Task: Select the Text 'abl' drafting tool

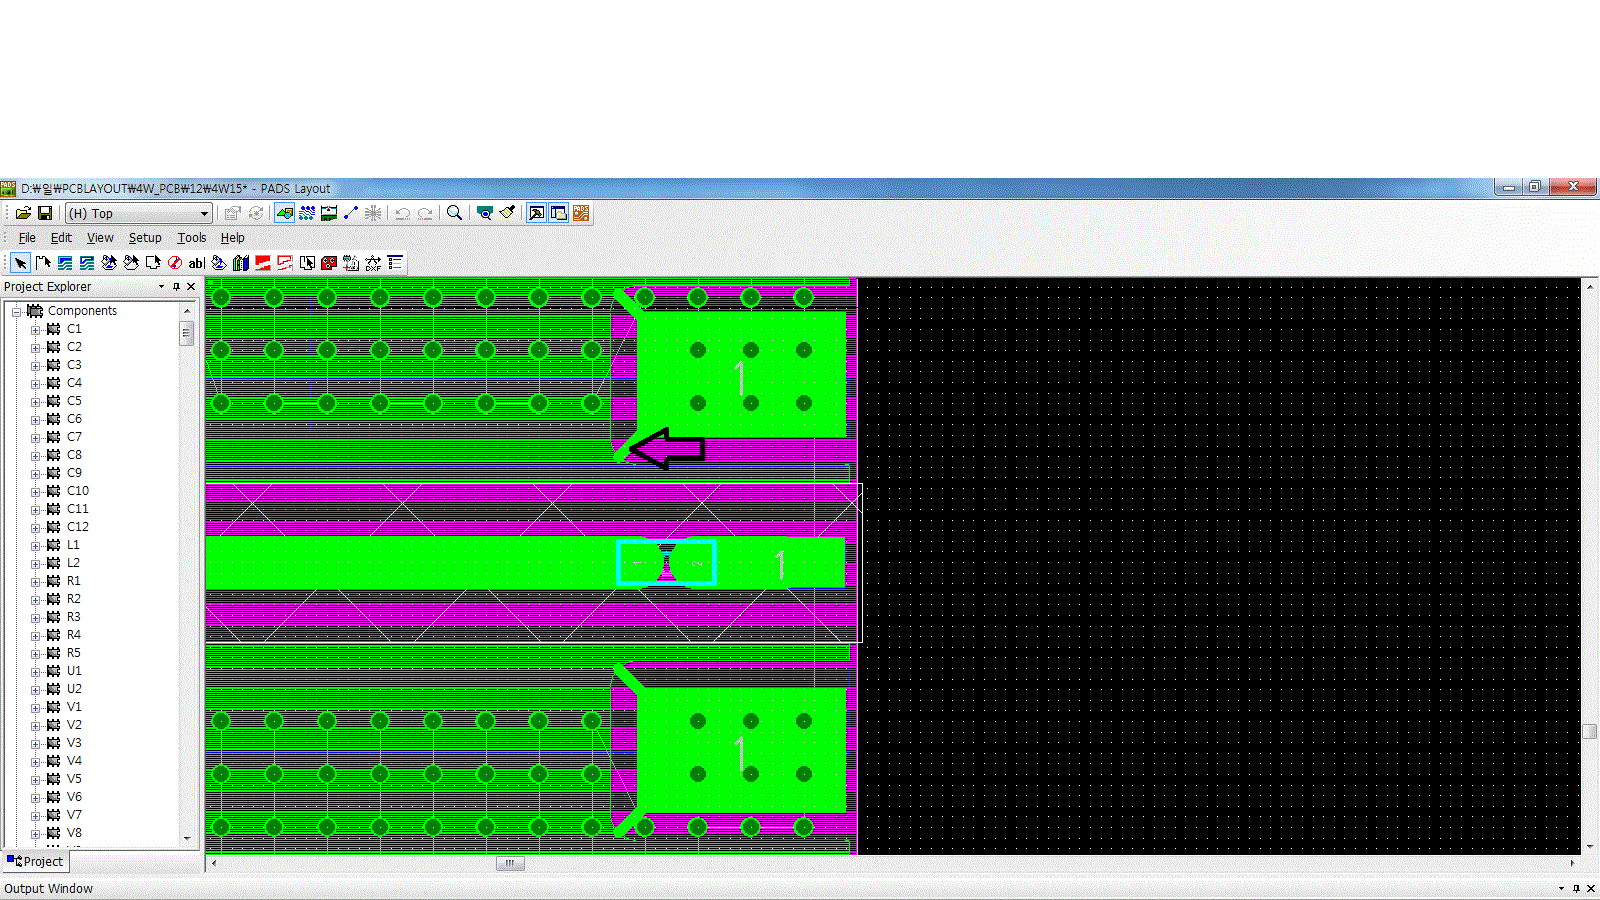Action: [x=197, y=263]
